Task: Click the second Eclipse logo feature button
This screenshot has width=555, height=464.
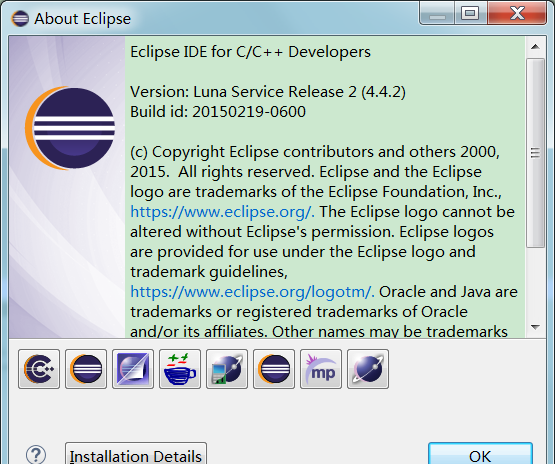Action: click(x=274, y=369)
